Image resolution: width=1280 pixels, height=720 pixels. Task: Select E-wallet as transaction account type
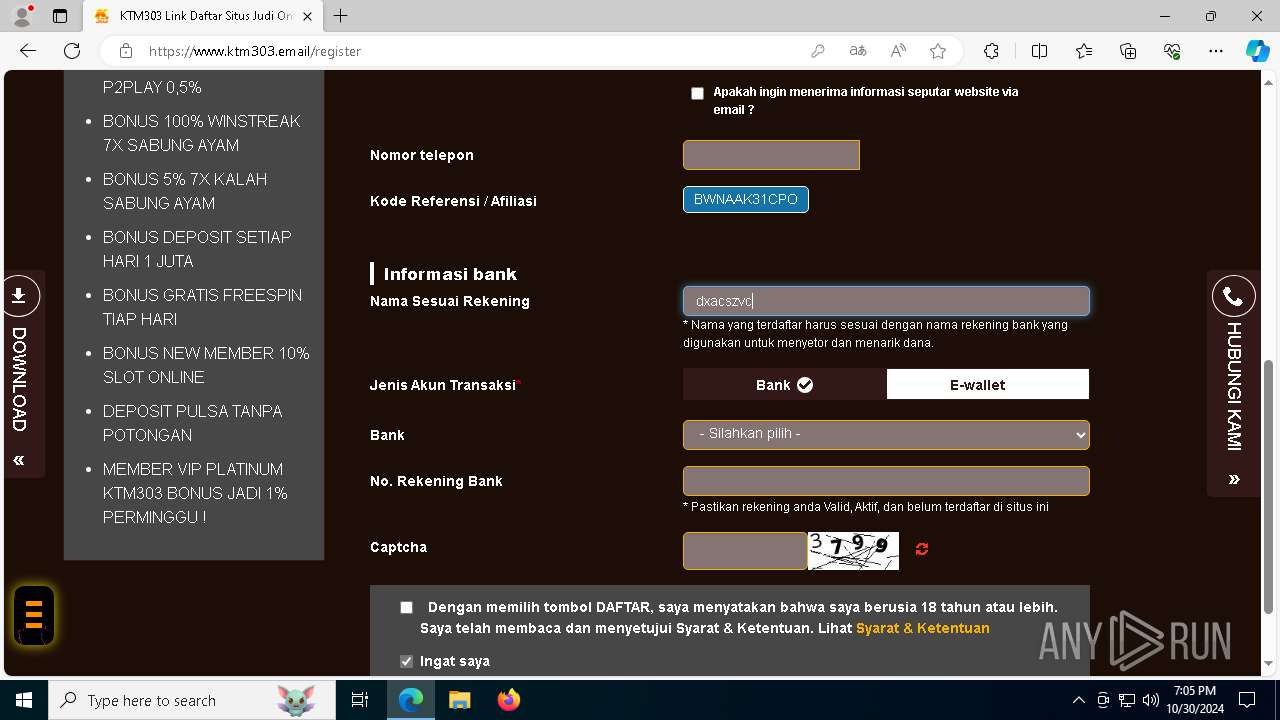coord(988,384)
